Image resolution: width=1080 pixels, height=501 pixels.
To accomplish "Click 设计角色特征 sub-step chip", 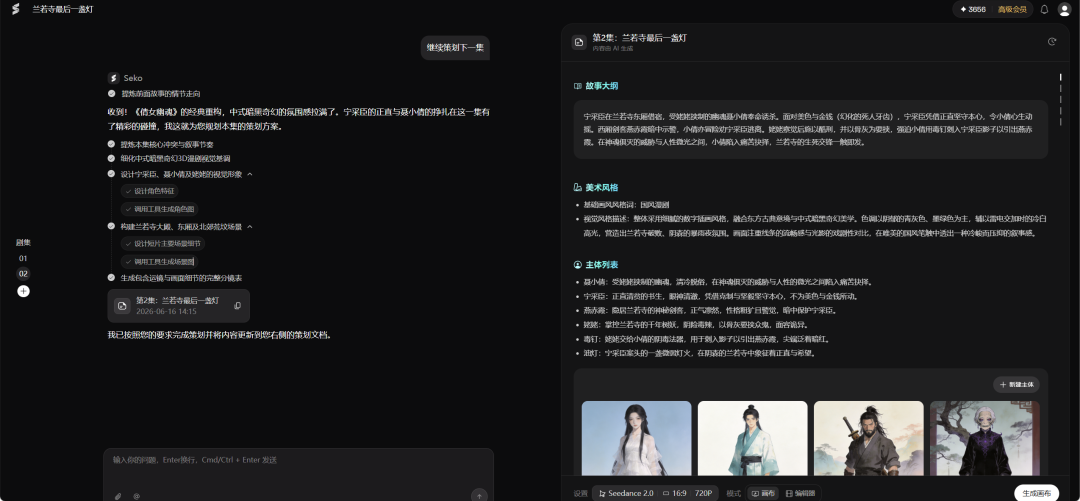I will point(150,191).
